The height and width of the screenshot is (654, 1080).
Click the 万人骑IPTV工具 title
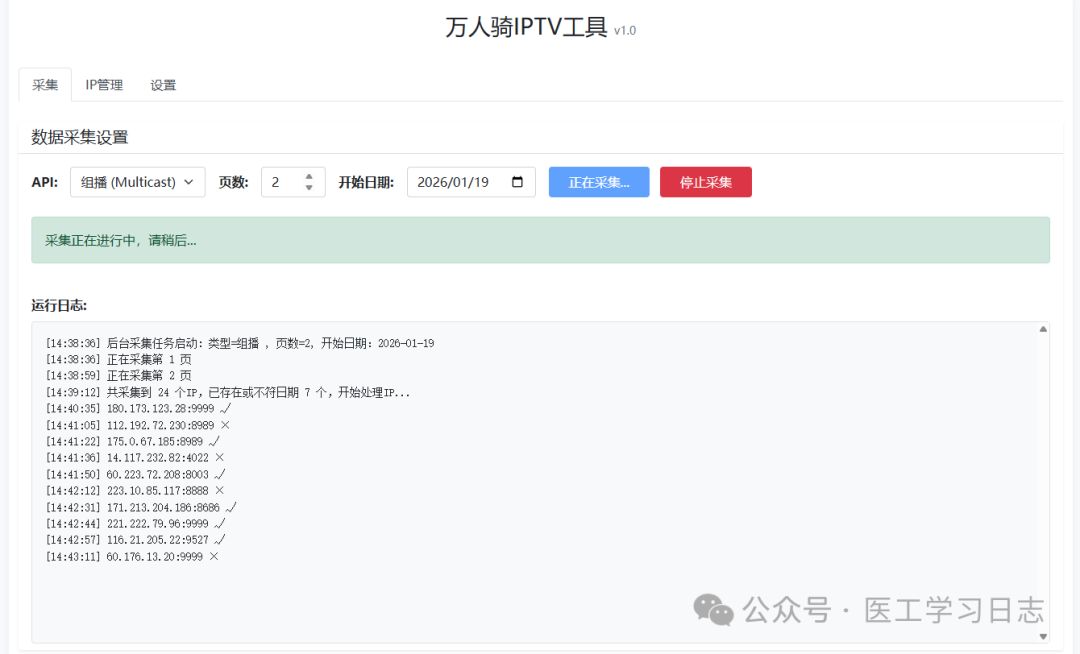pyautogui.click(x=526, y=27)
